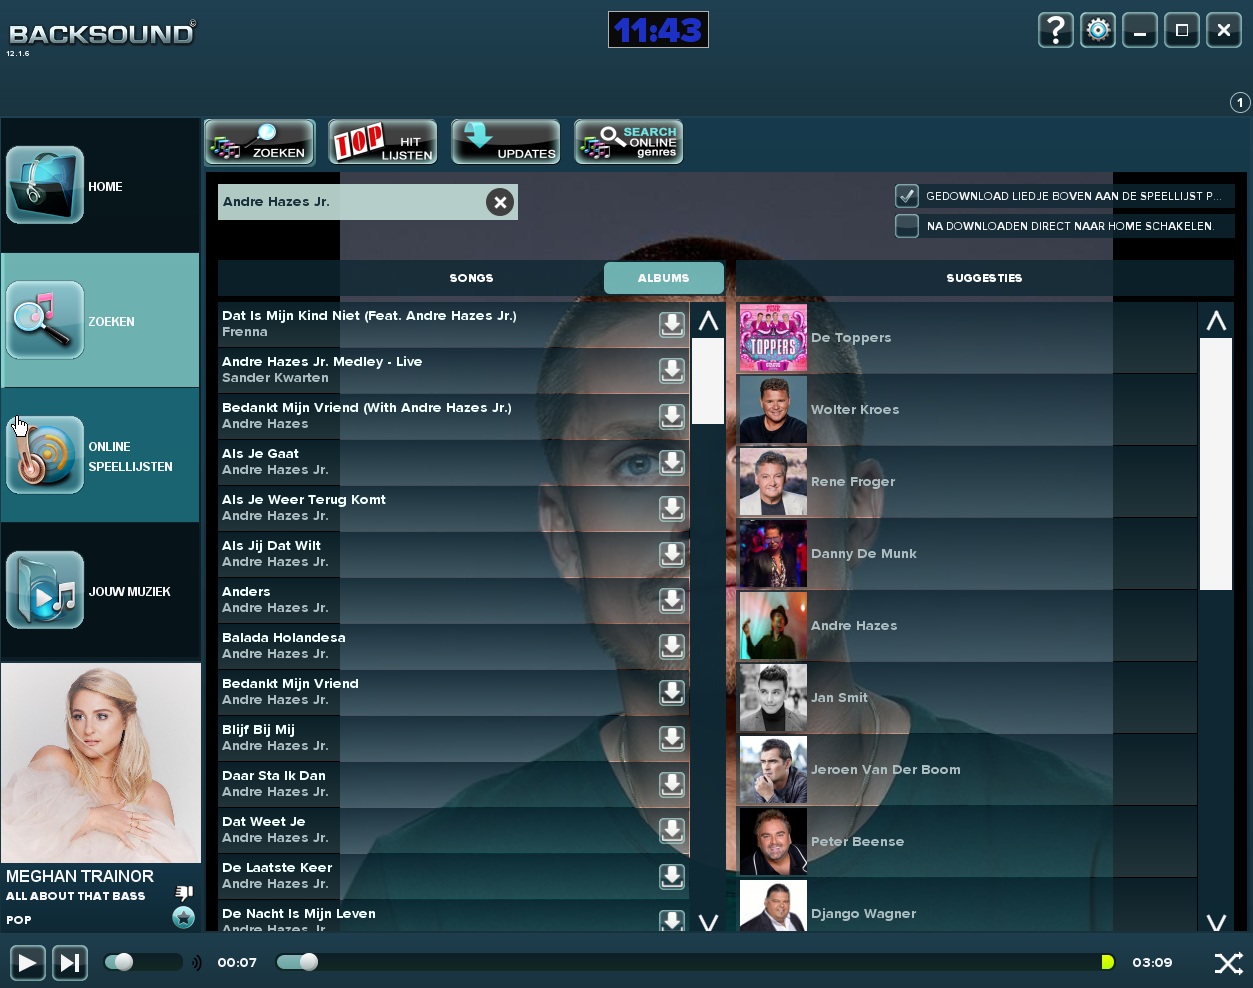
Task: Clear the Andre Hazes Jr. search
Action: (500, 202)
